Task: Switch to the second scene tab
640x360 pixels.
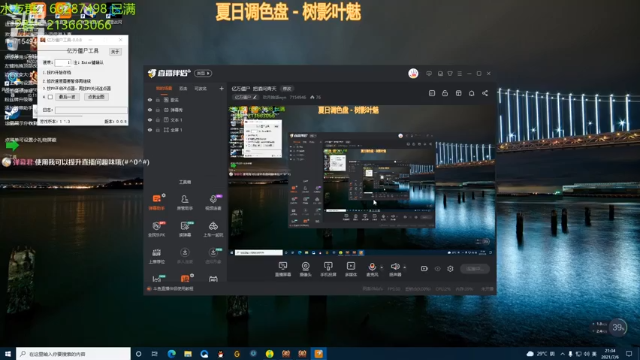Action: [x=183, y=88]
